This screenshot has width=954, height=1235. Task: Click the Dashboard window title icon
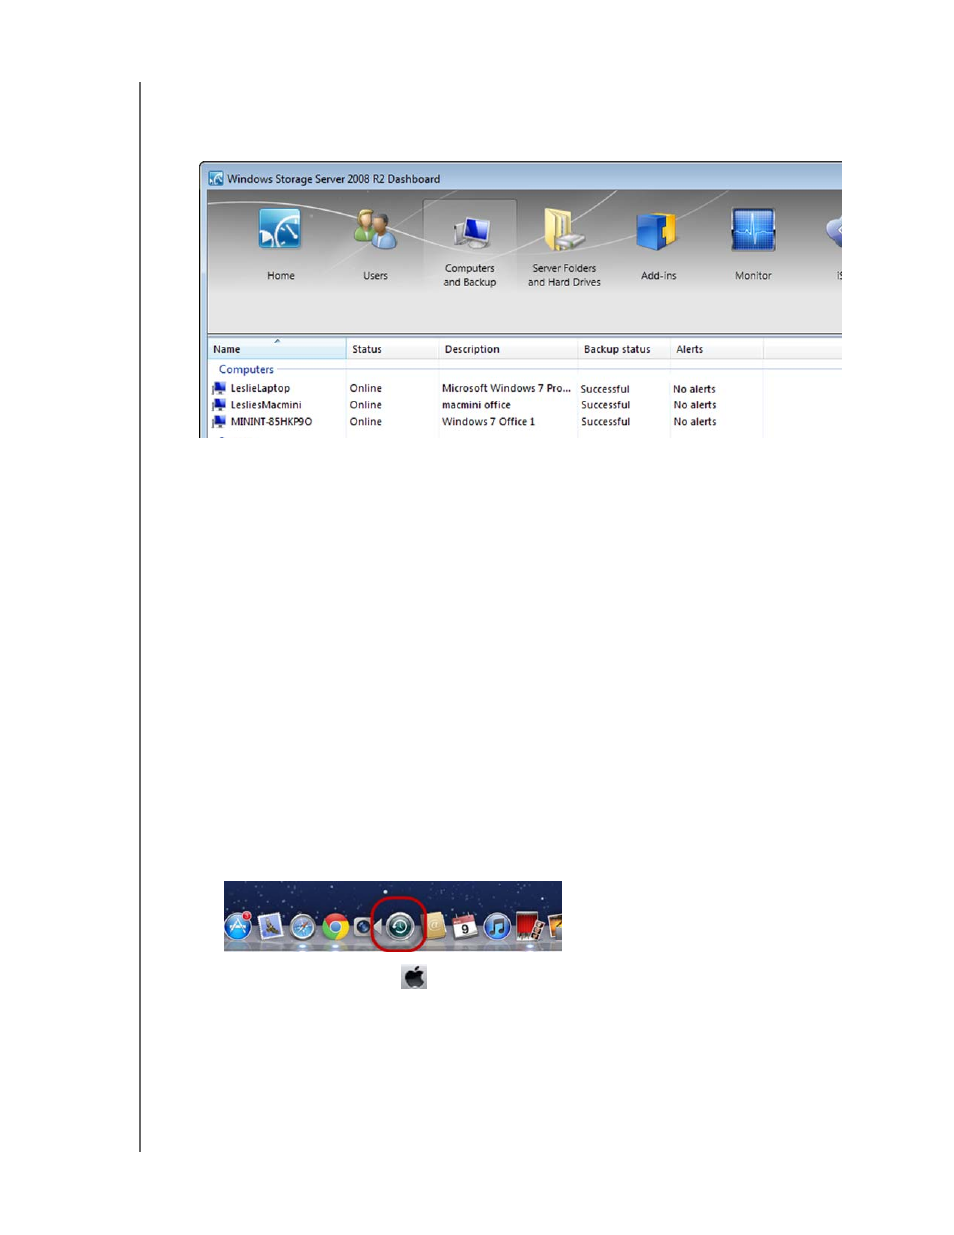[x=216, y=179]
